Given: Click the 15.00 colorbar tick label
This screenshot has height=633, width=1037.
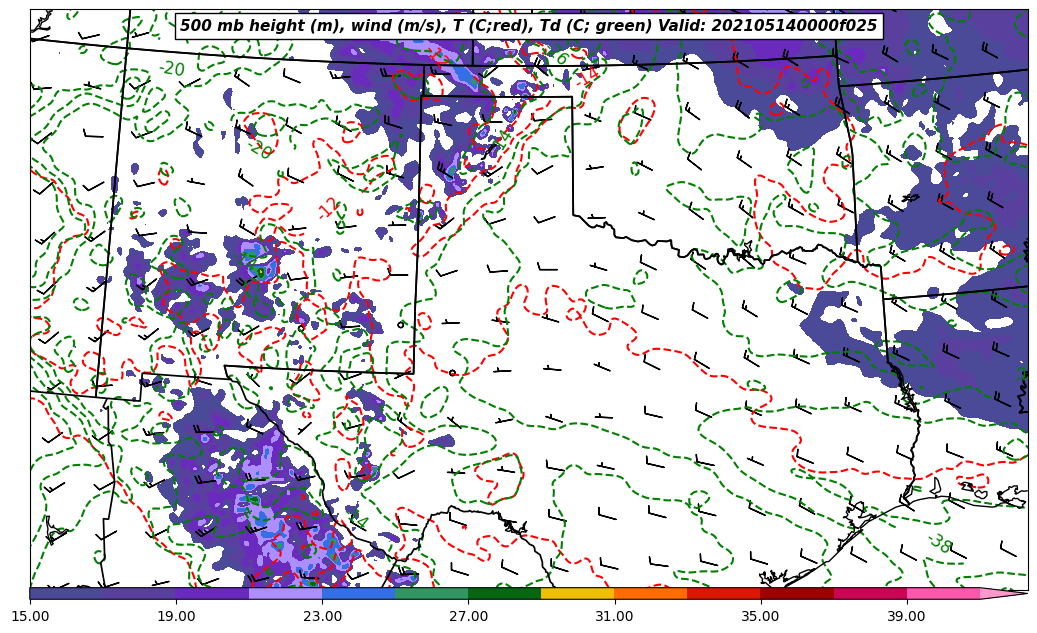Looking at the screenshot, I should tap(30, 616).
